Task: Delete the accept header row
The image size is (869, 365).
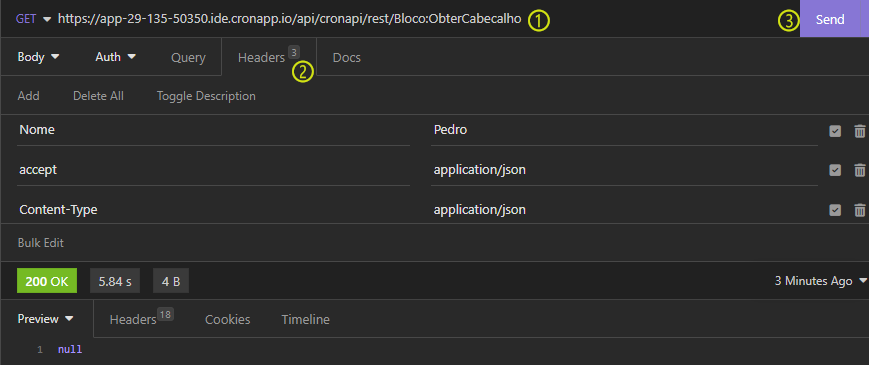Action: (x=860, y=170)
